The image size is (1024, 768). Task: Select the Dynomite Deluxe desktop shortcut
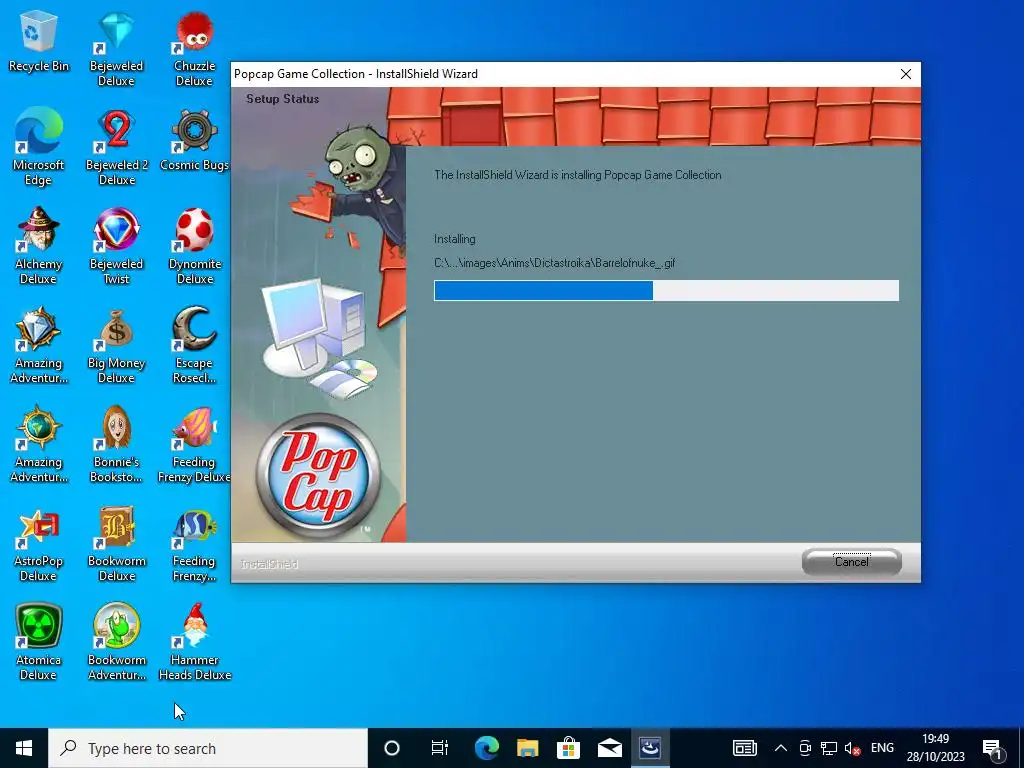(x=195, y=247)
